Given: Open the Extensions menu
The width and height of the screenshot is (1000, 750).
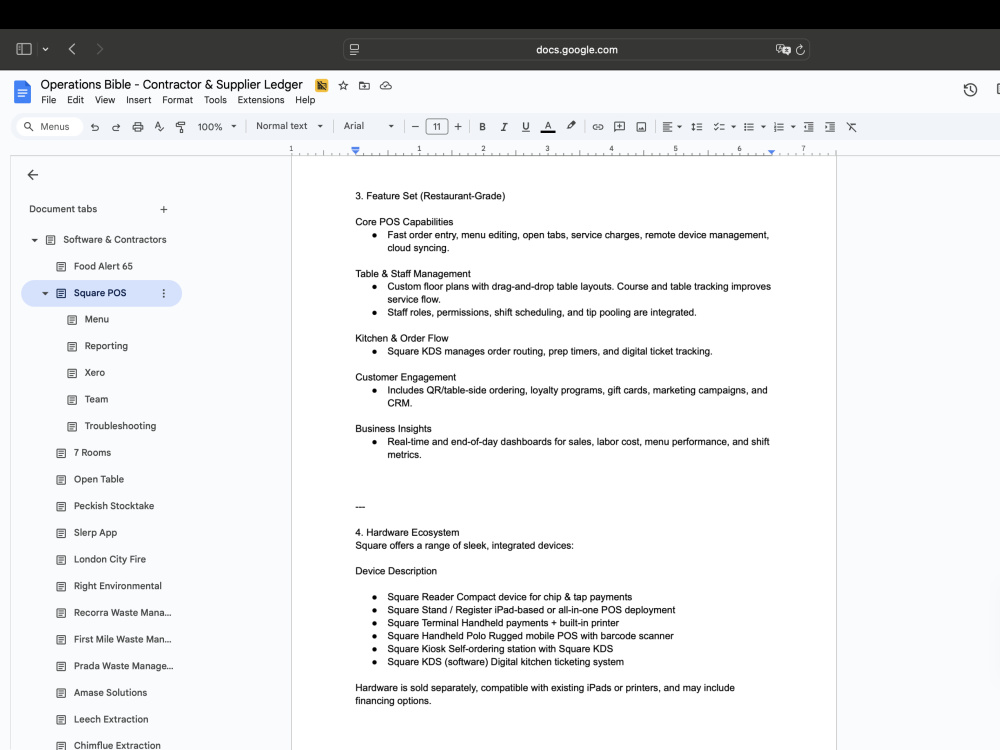Looking at the screenshot, I should pos(261,100).
